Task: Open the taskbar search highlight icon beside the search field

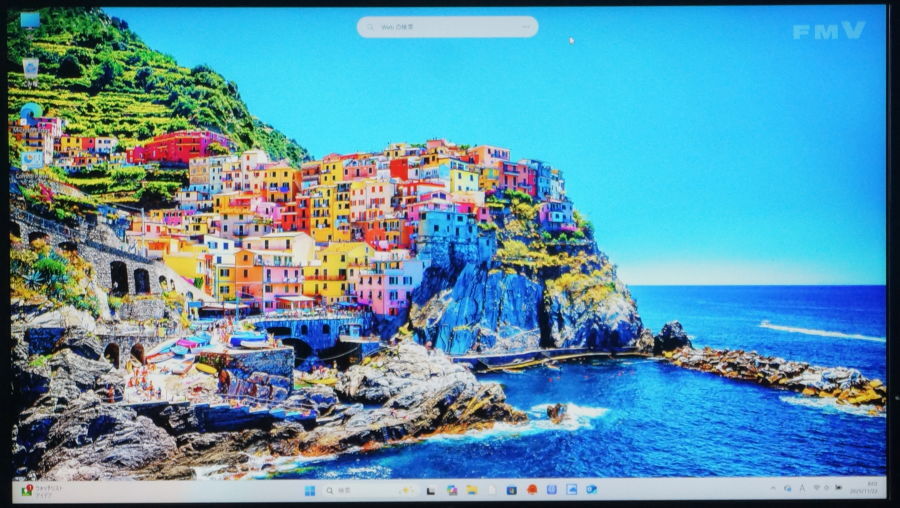Action: (x=407, y=490)
